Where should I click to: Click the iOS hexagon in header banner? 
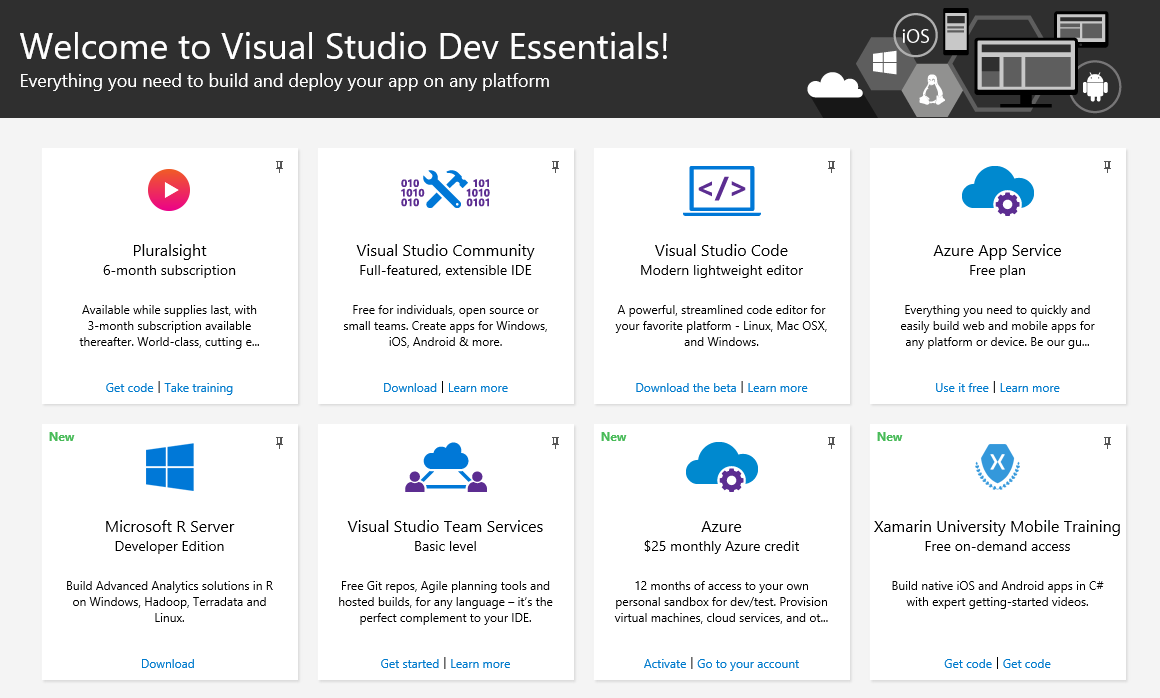(915, 35)
